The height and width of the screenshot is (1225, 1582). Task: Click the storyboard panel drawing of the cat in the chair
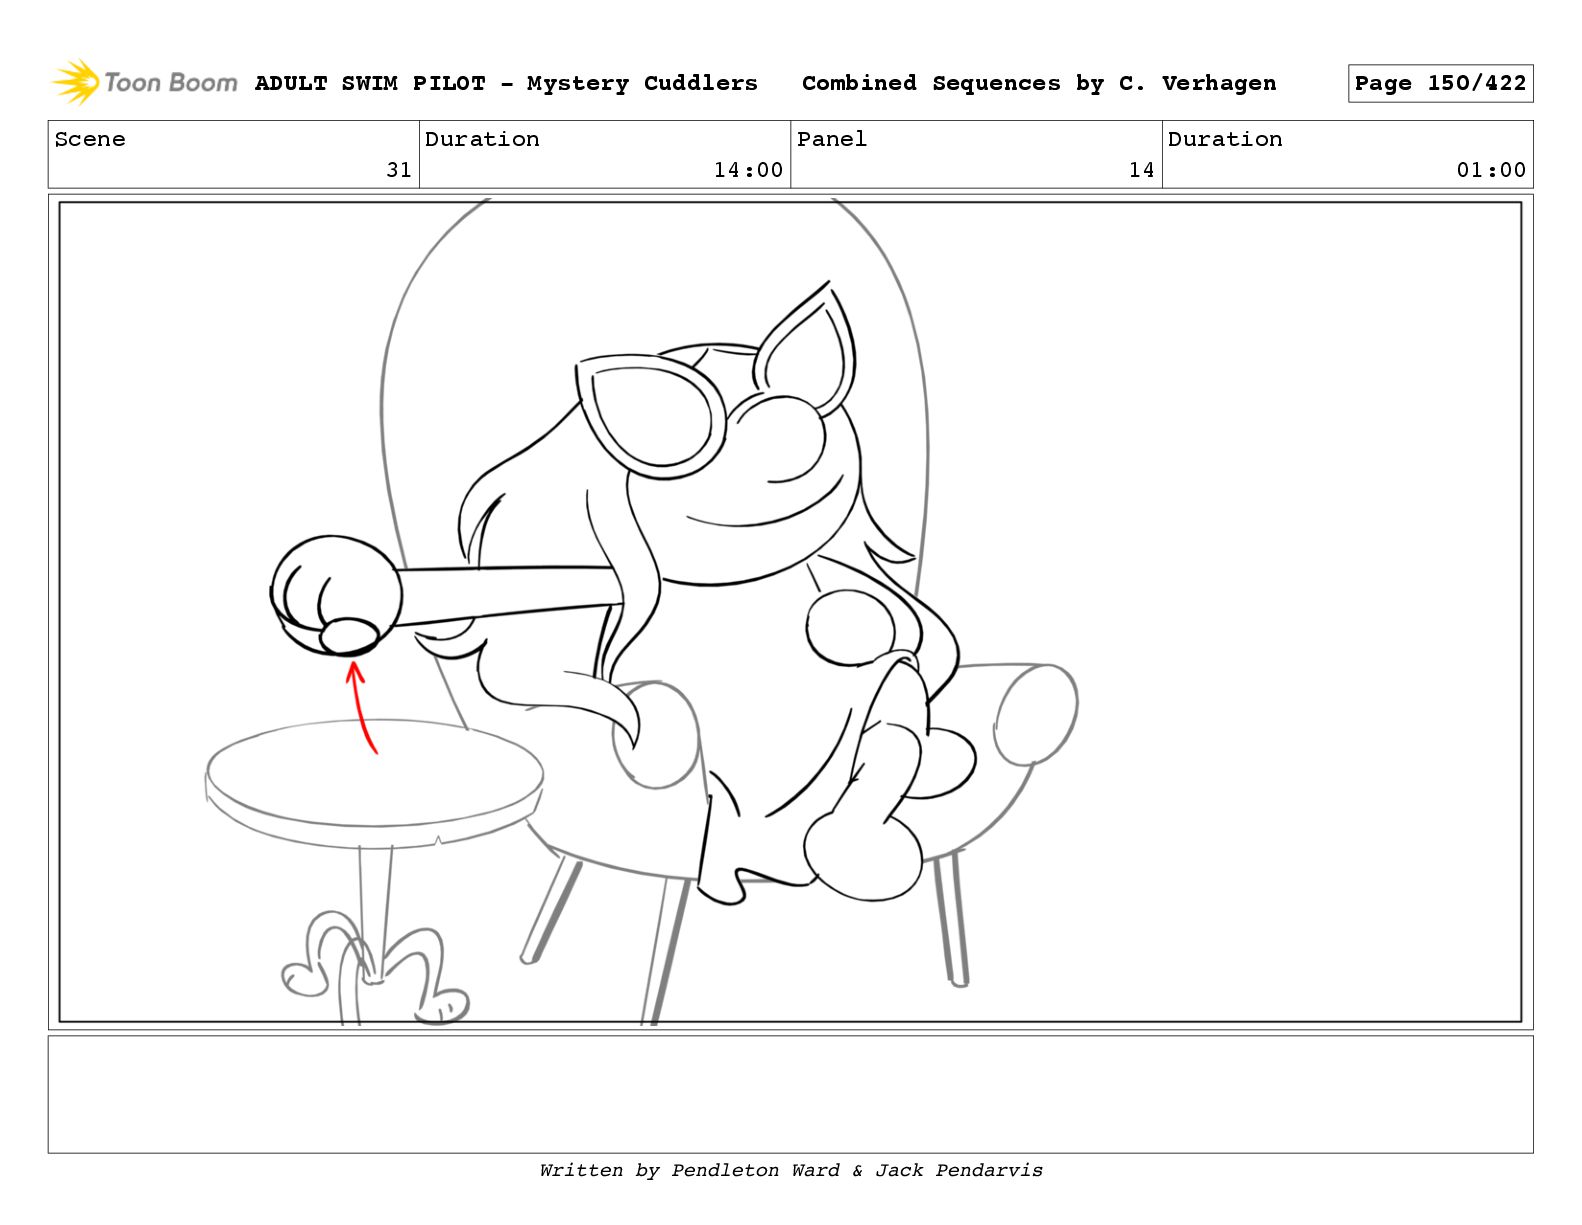[x=790, y=612]
